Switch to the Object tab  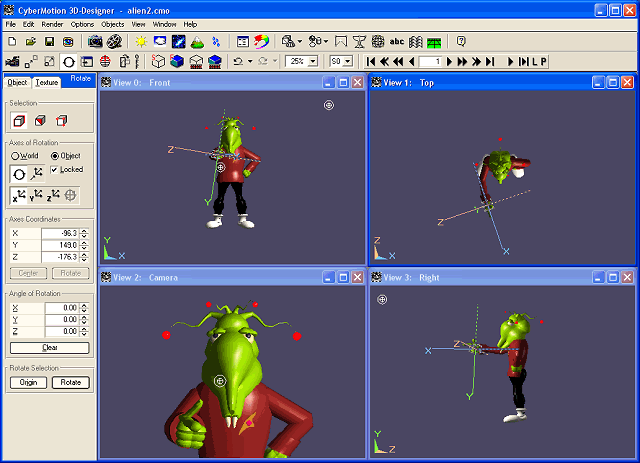click(x=17, y=82)
